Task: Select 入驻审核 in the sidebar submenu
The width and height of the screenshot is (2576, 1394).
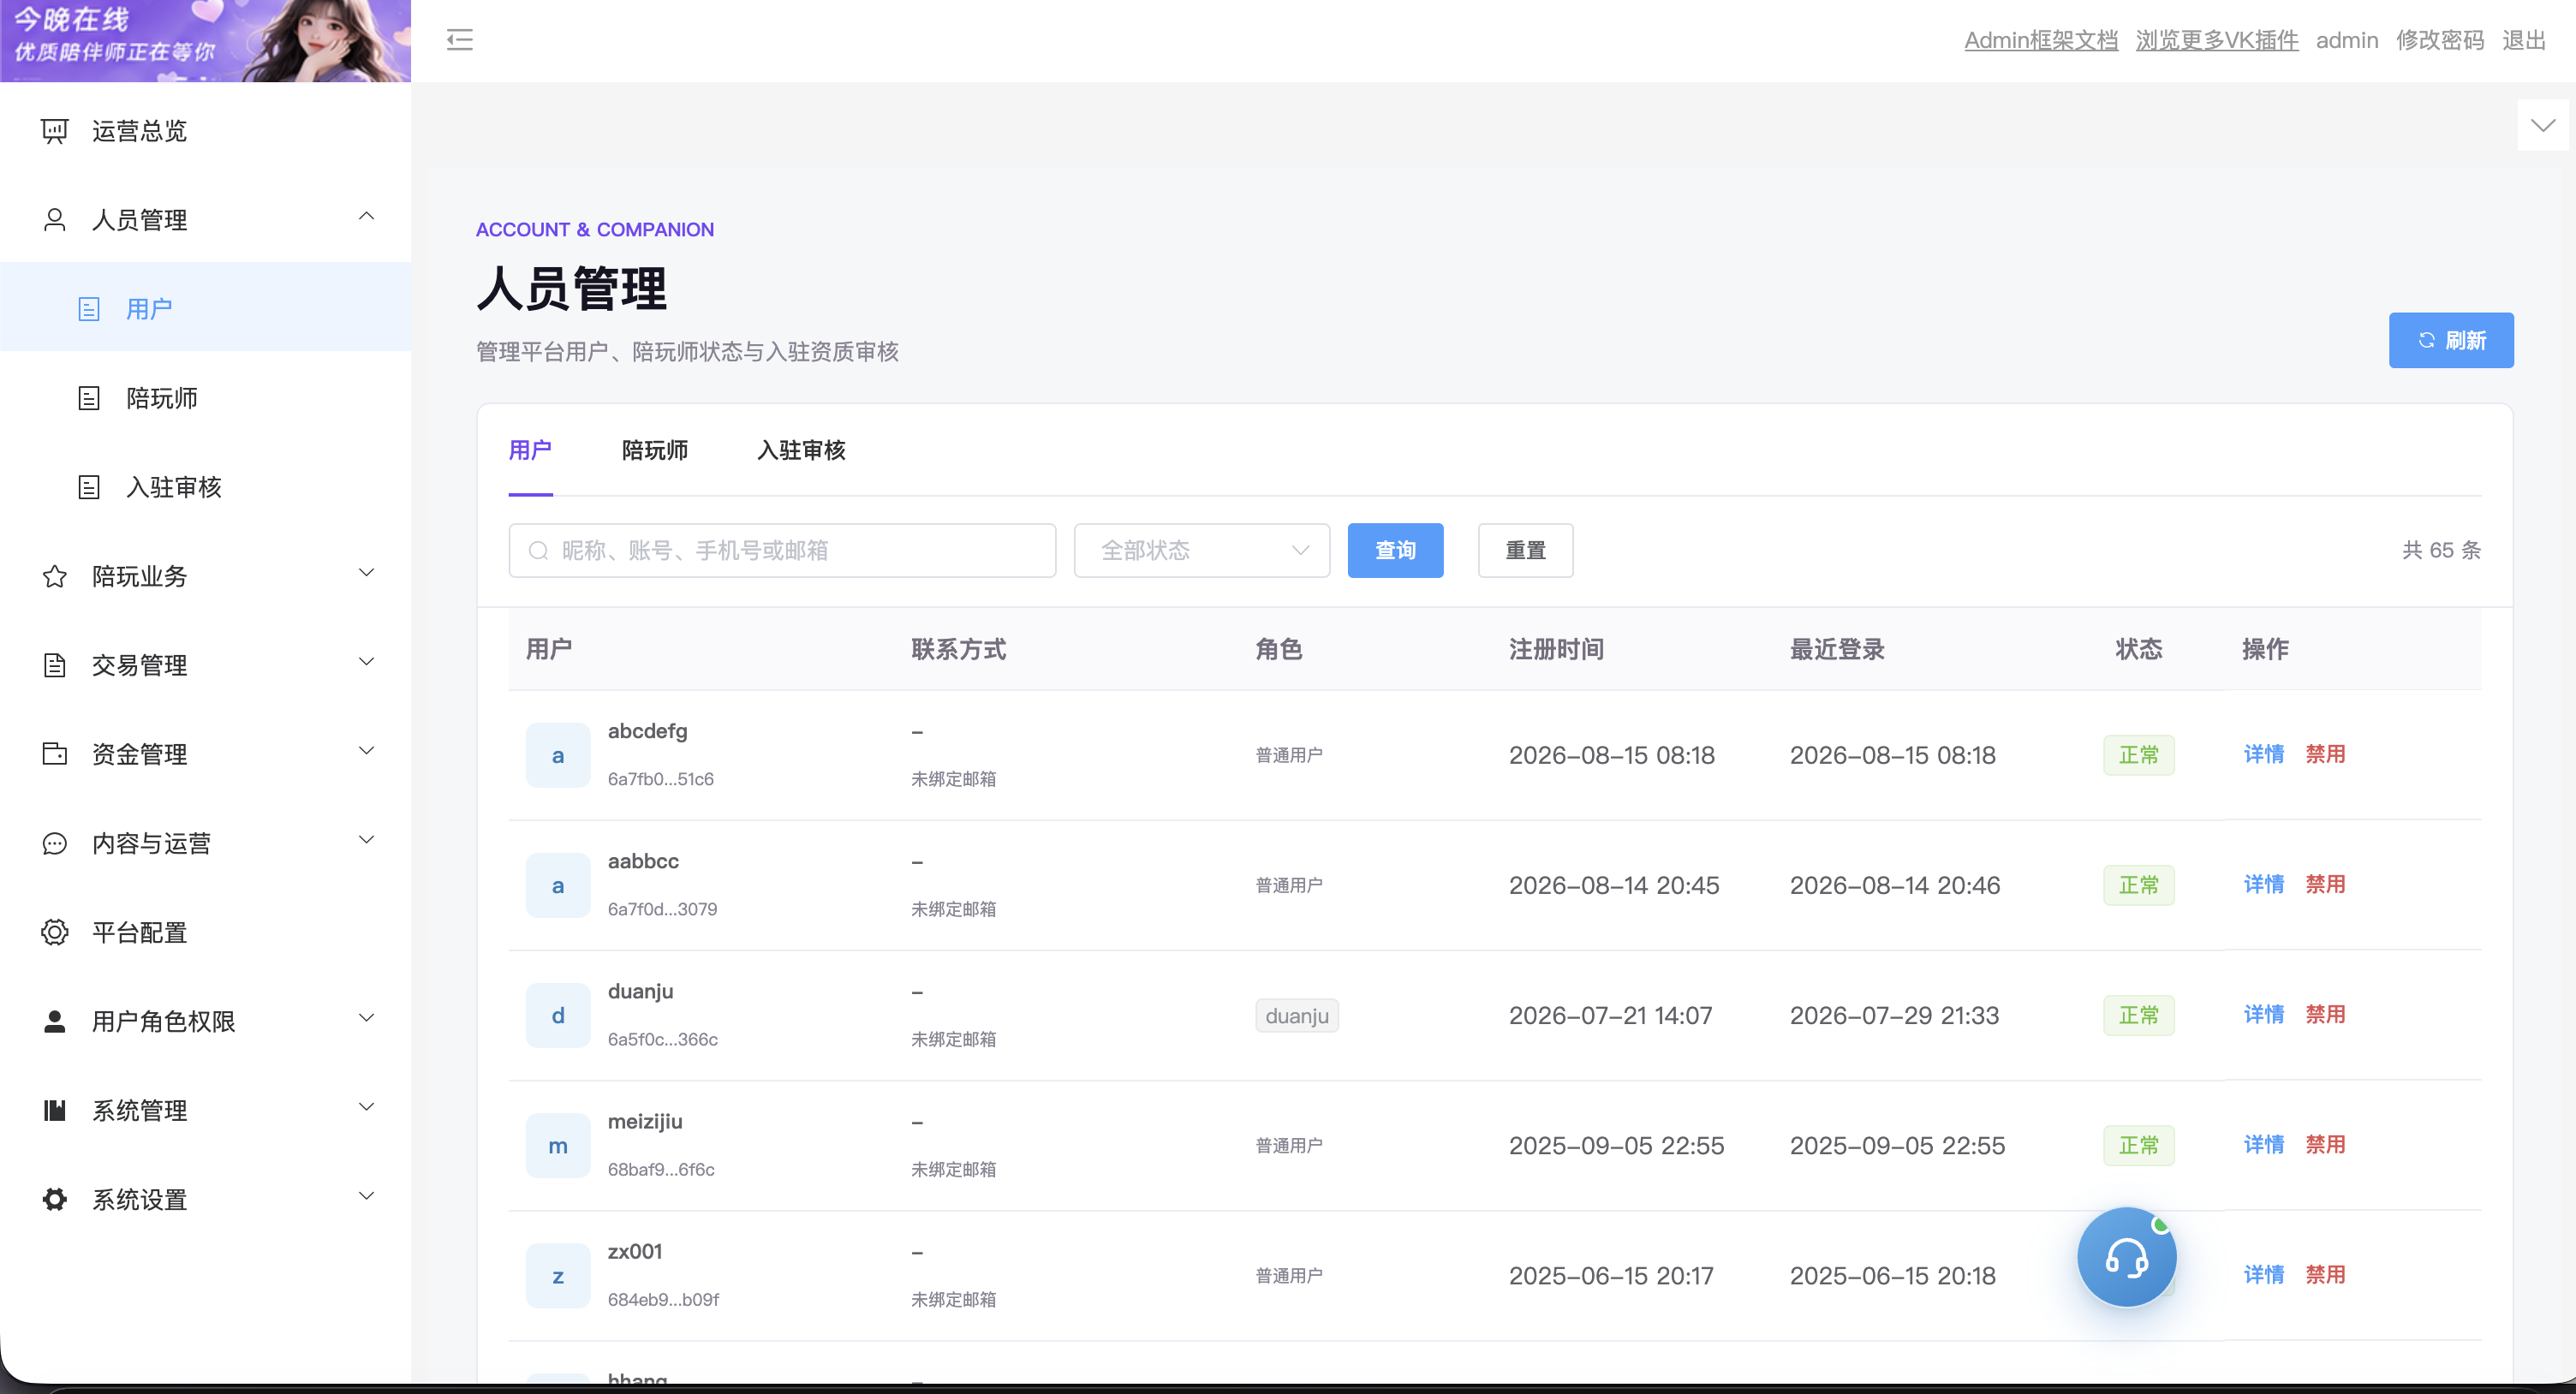Action: click(x=205, y=487)
